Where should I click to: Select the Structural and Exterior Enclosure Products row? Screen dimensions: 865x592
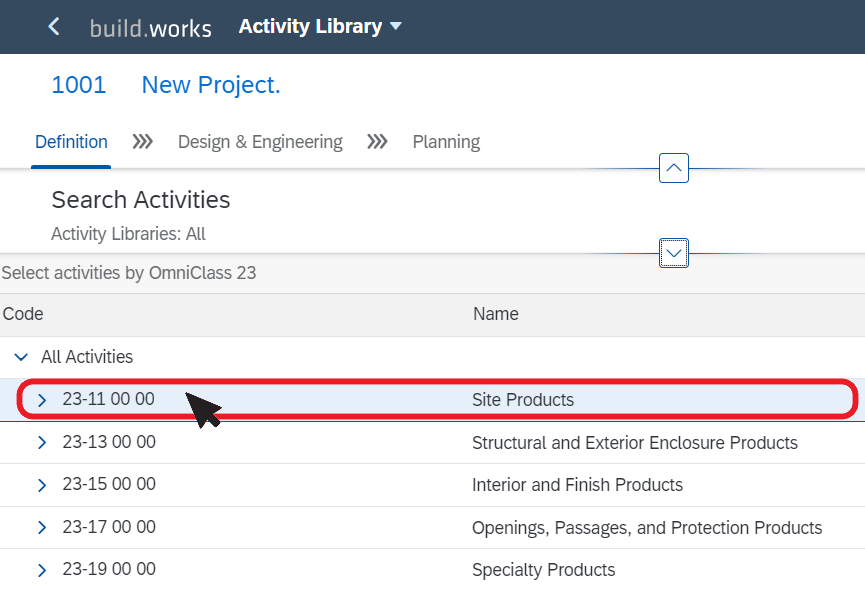[432, 442]
